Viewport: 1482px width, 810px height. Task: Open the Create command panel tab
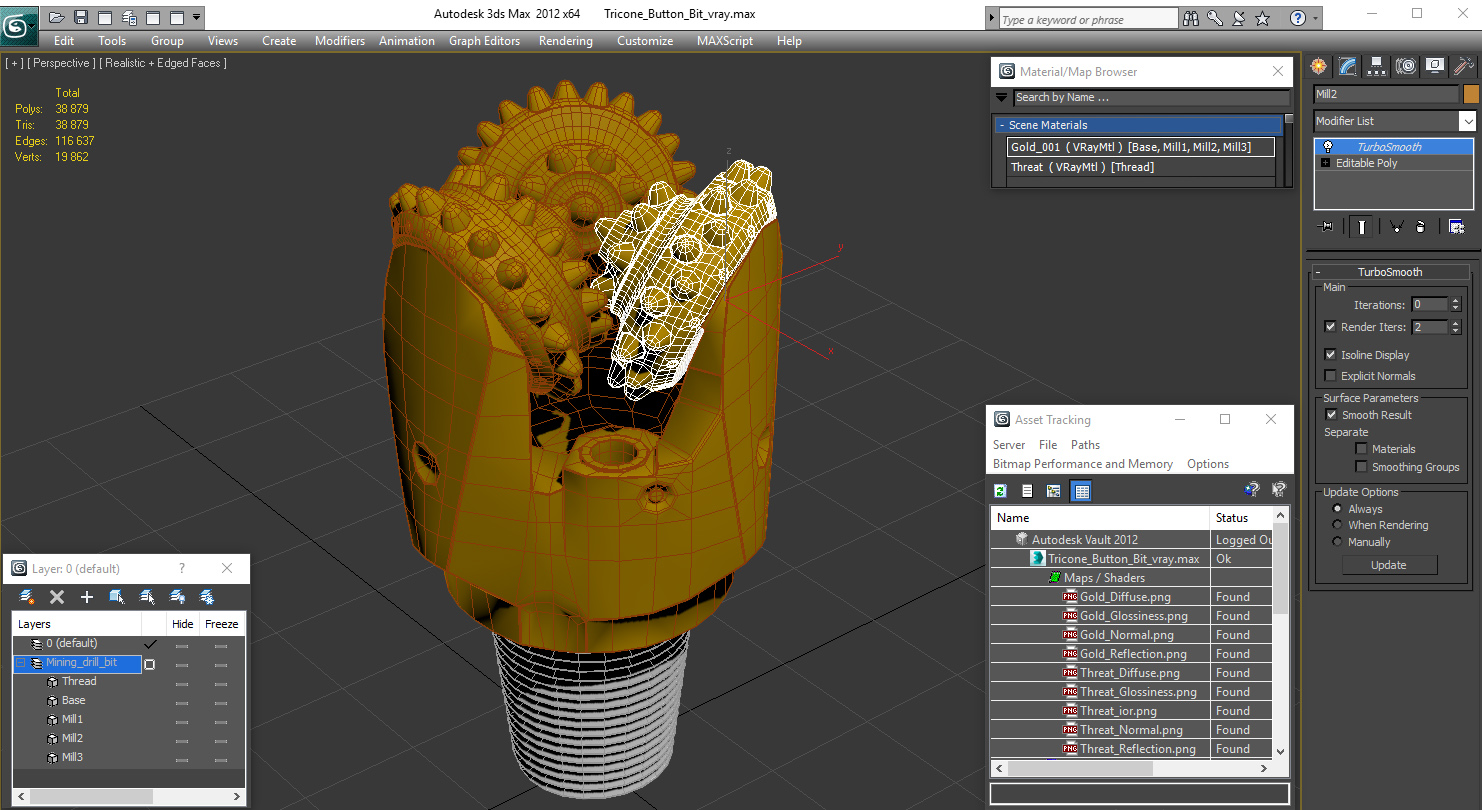point(1319,66)
